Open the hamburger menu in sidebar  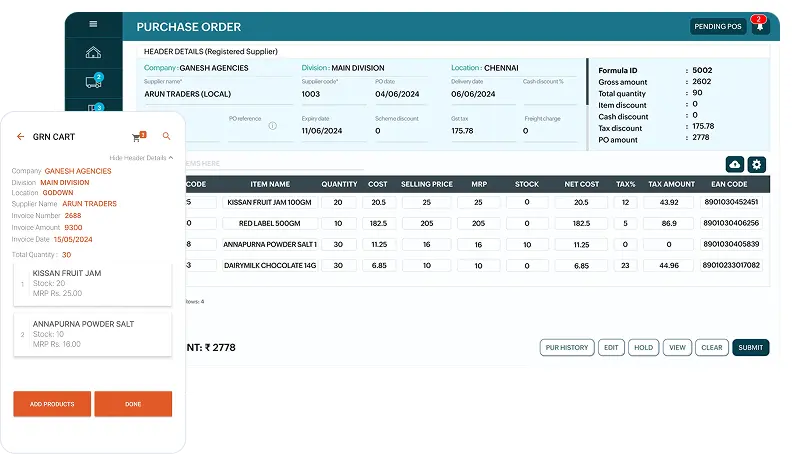[93, 24]
